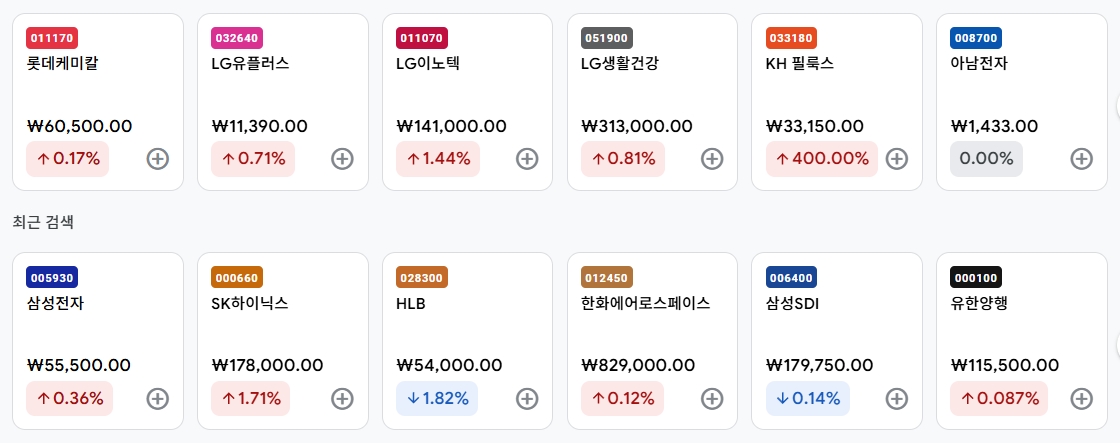Click the 아남전자 0.00% change chip
Screen dimensions: 1120x443
click(x=986, y=159)
